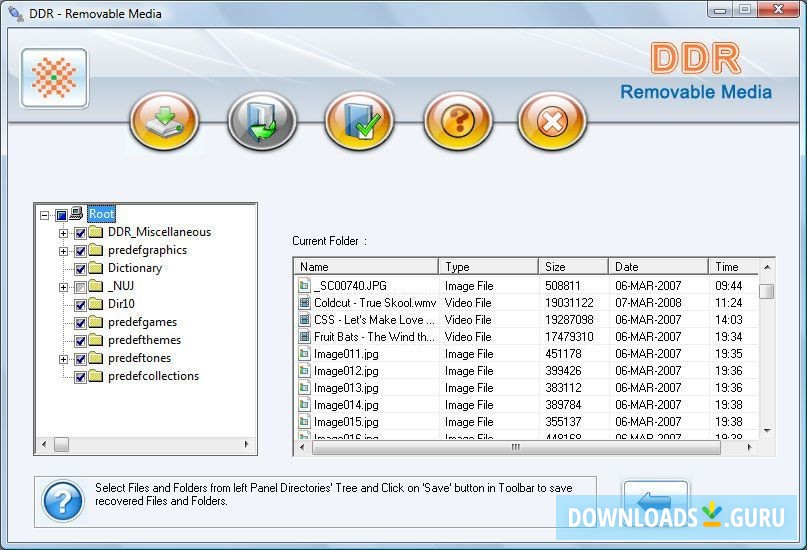Open Help from the question mark toolbar button
The height and width of the screenshot is (550, 807).
[x=458, y=121]
